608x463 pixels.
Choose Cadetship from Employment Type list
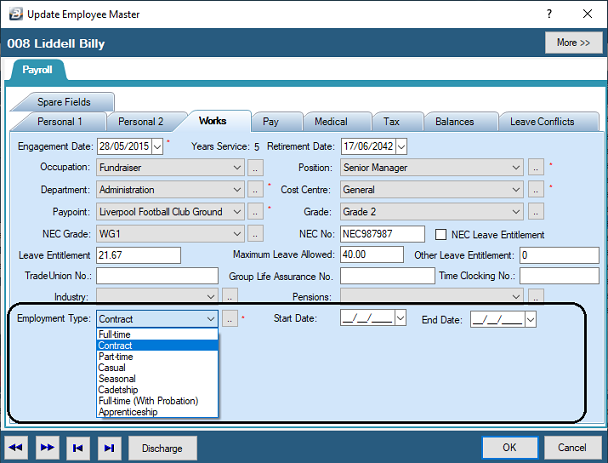157,390
